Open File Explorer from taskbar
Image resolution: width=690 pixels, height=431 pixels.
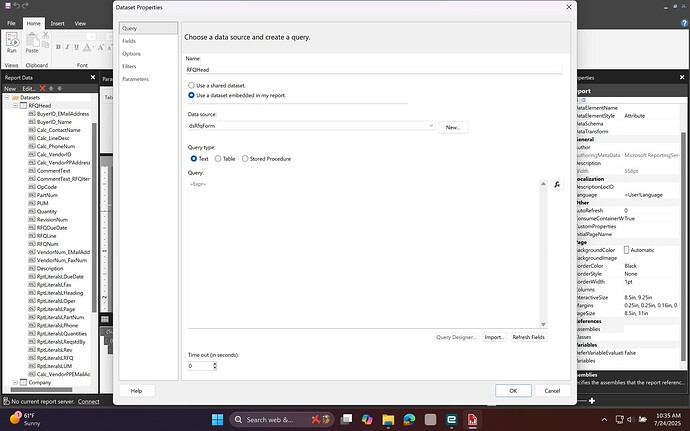(388, 420)
